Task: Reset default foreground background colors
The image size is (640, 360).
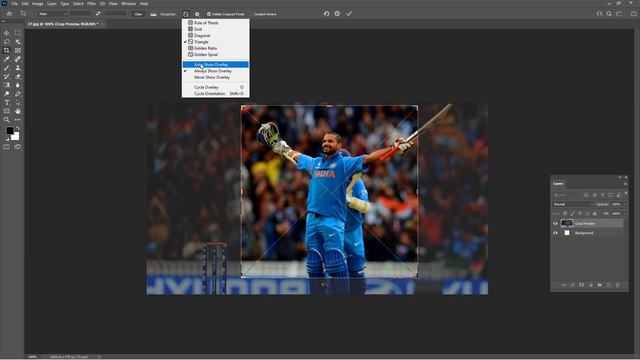Action: pos(7,139)
